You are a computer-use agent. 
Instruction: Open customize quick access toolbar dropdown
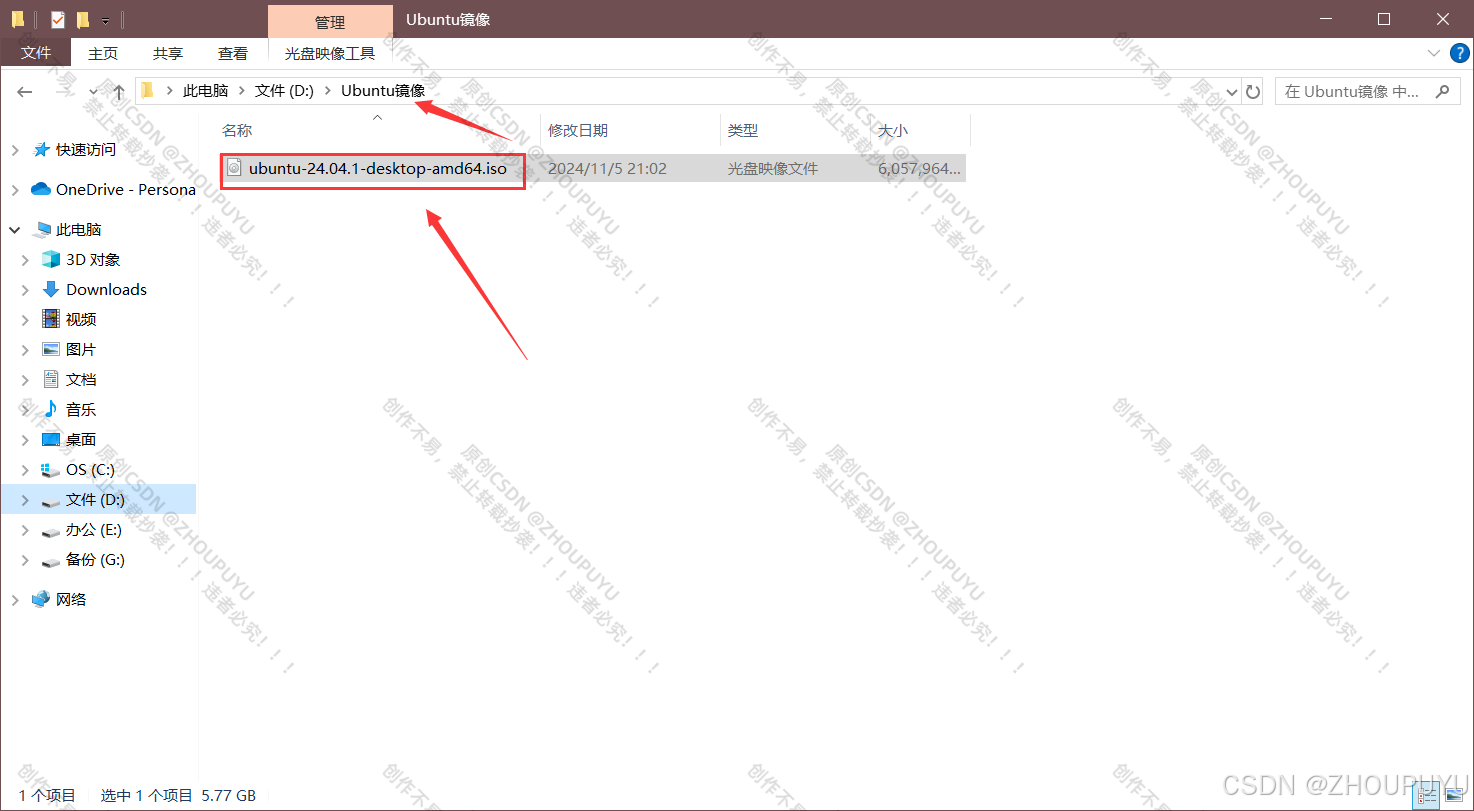[x=105, y=20]
